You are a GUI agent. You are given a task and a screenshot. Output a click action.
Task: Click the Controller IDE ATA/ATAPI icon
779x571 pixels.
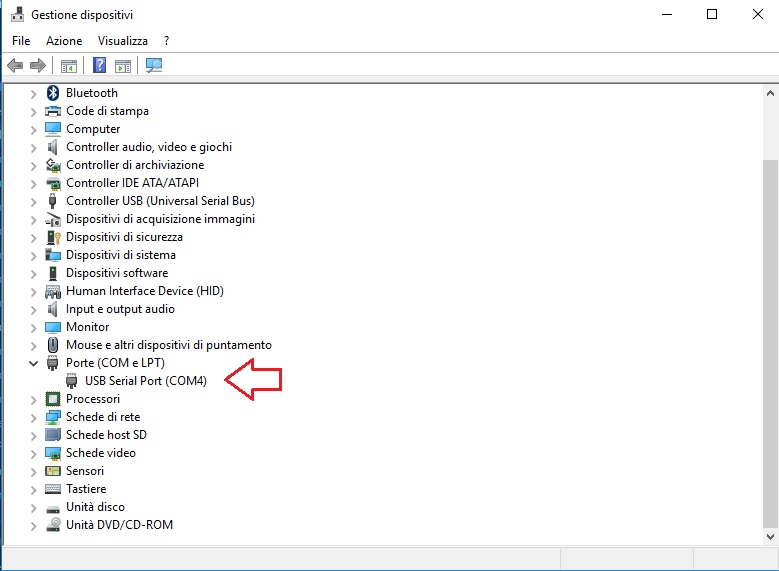tap(53, 183)
